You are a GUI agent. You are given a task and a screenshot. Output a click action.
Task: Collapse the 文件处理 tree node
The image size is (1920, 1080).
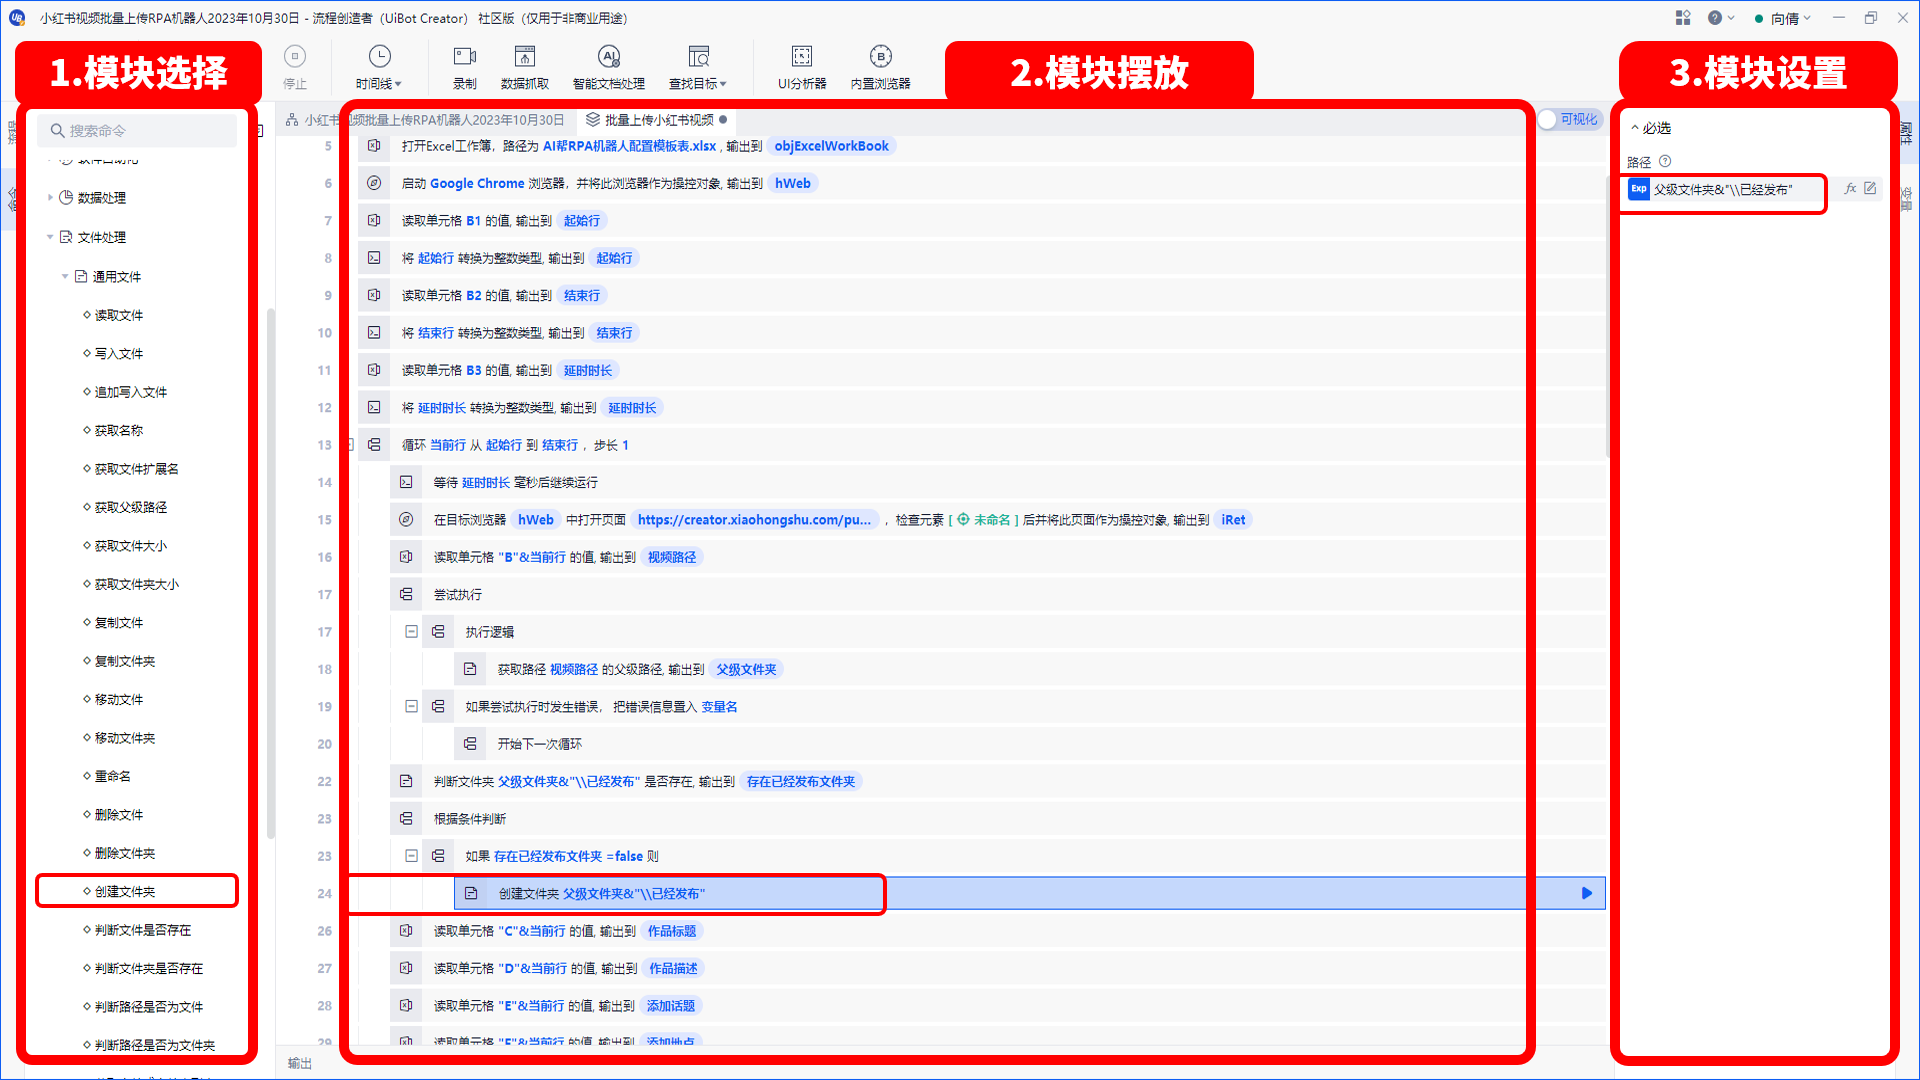pos(50,237)
